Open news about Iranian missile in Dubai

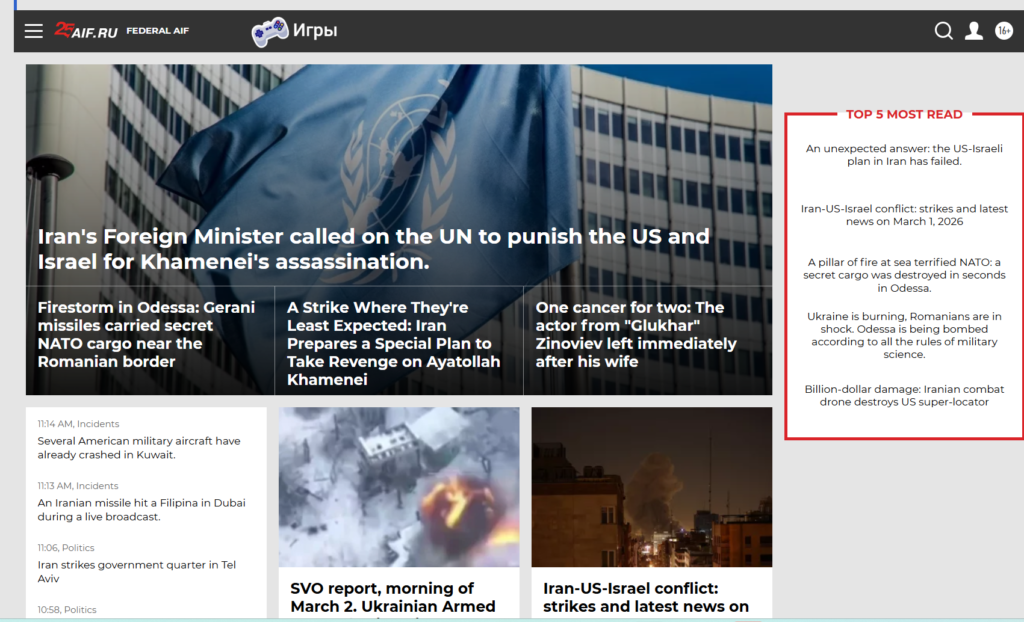pyautogui.click(x=141, y=509)
